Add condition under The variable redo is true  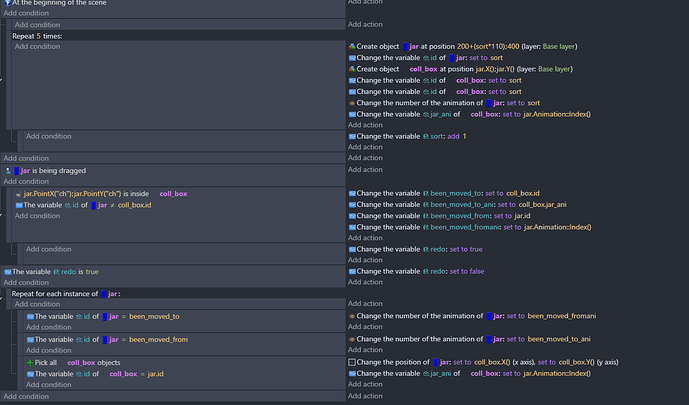click(x=26, y=283)
